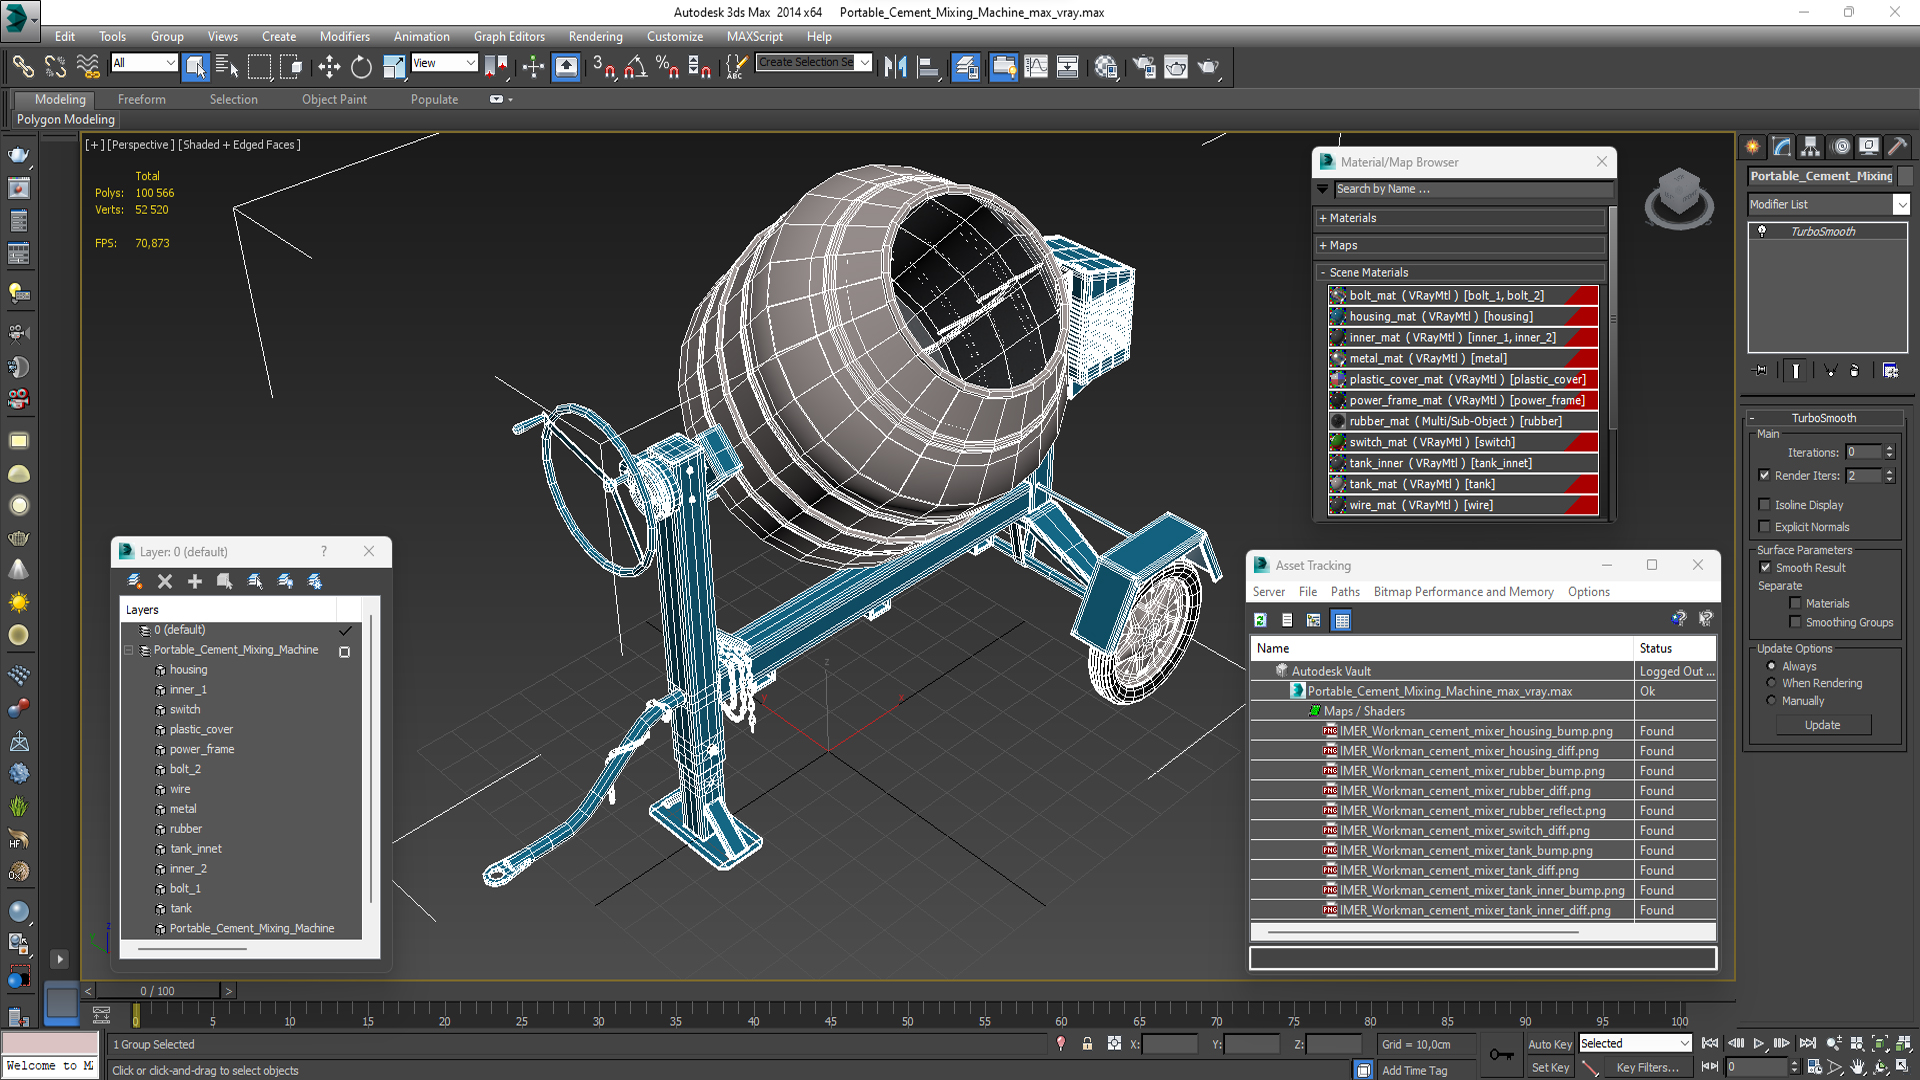Open the Create command panel tab
Image resolution: width=1920 pixels, height=1080 pixels.
(1753, 146)
